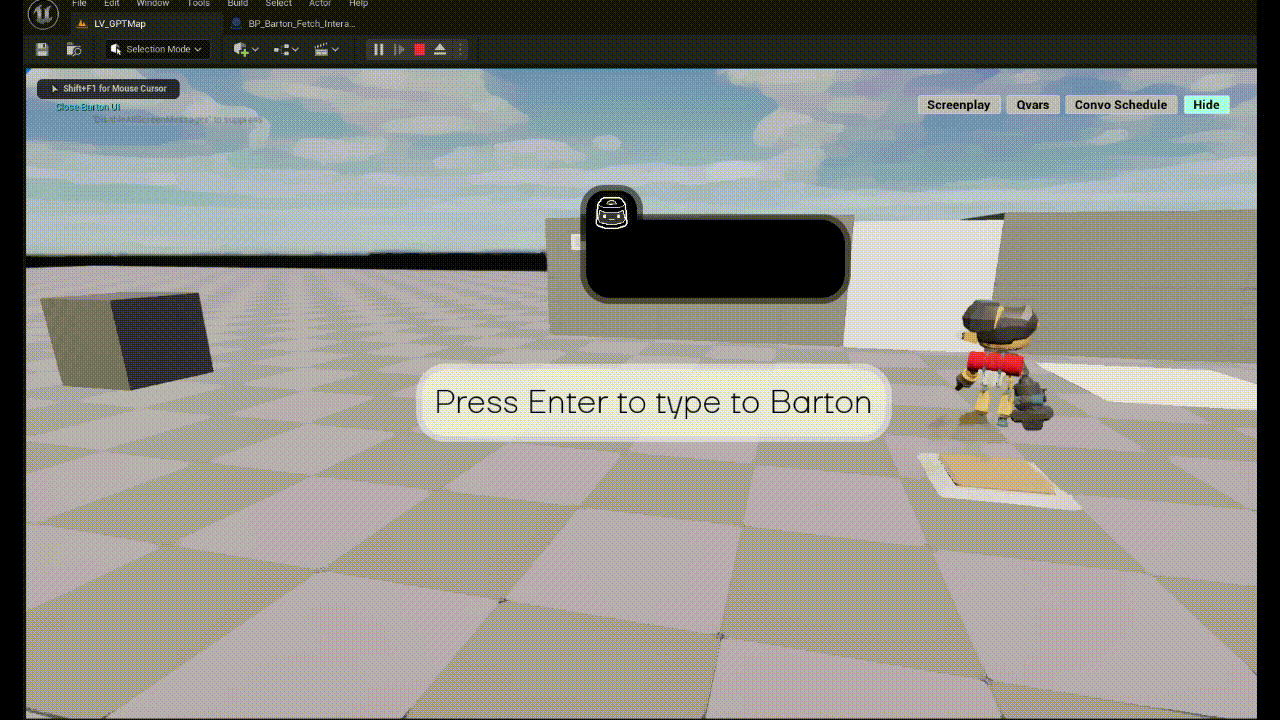Open the quick Add content dropdown

pyautogui.click(x=245, y=49)
